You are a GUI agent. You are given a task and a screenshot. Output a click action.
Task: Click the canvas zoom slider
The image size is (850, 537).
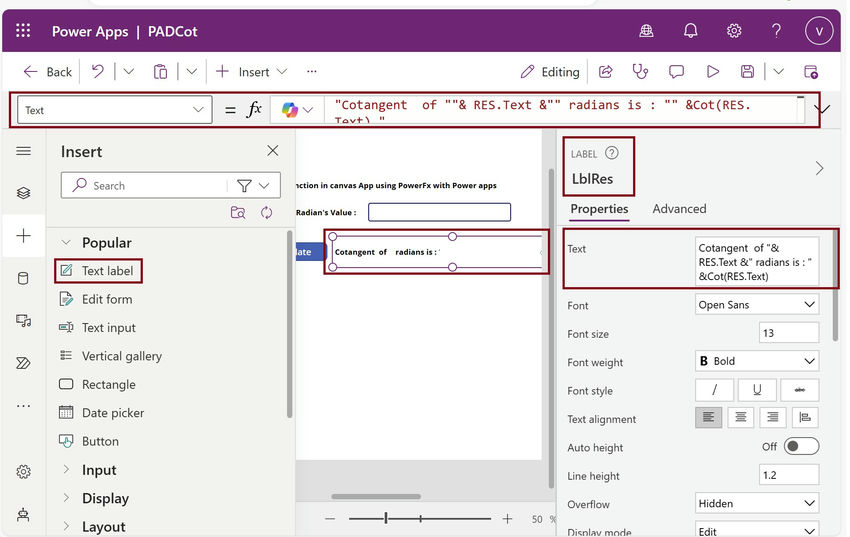420,519
